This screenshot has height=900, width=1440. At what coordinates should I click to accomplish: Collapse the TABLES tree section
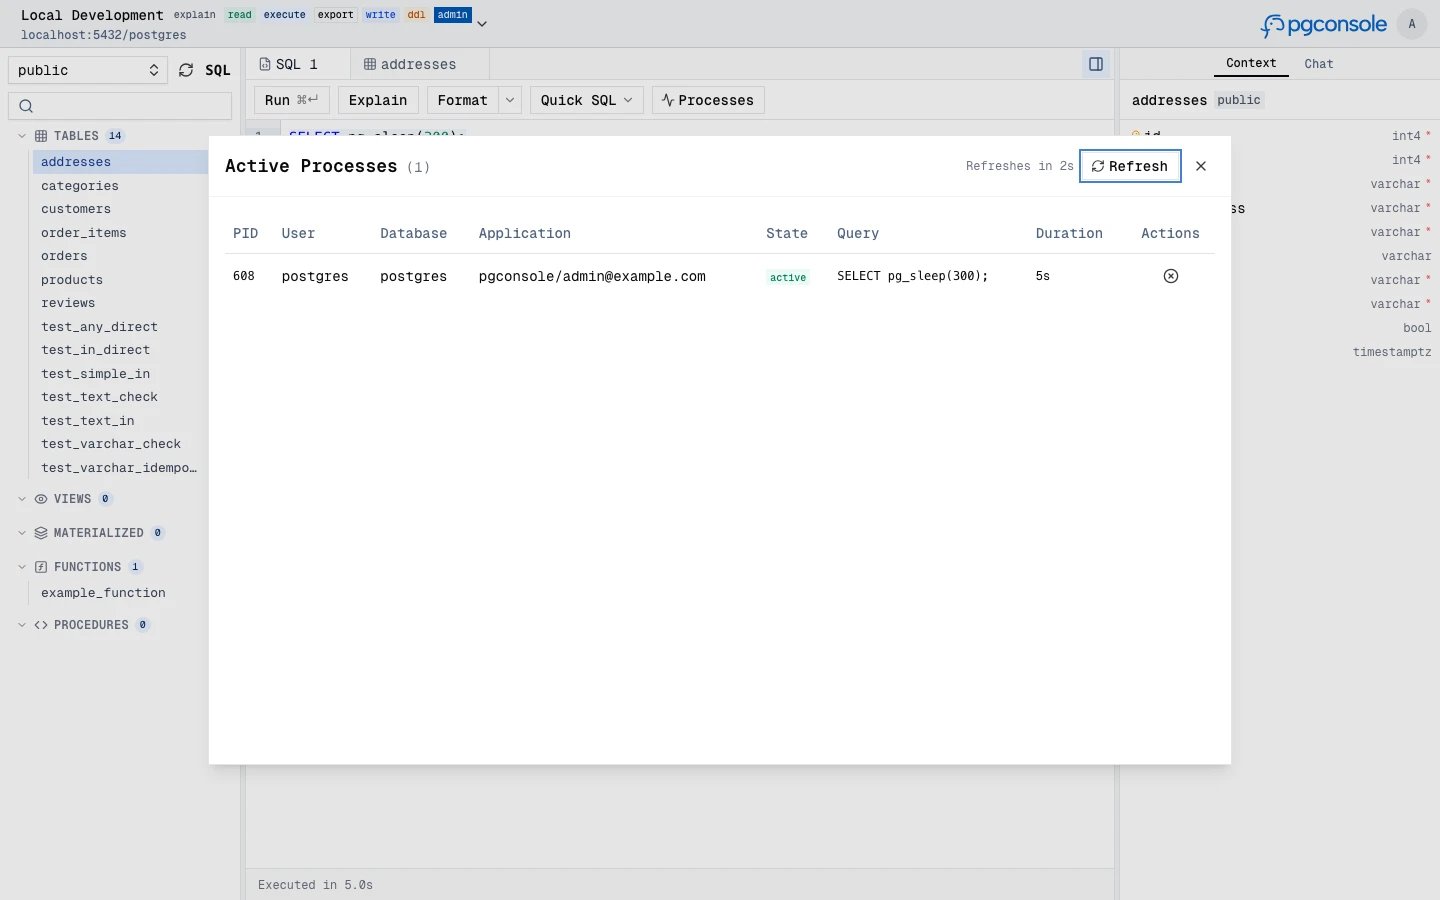pyautogui.click(x=22, y=136)
